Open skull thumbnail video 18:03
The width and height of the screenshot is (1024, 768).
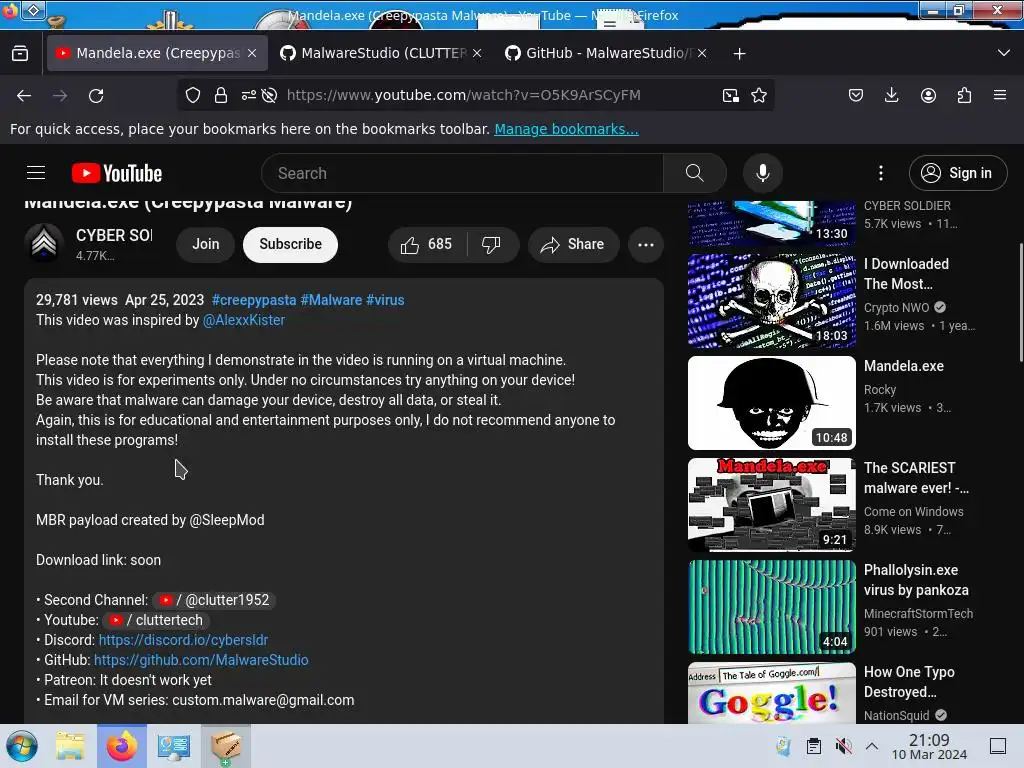tap(772, 300)
